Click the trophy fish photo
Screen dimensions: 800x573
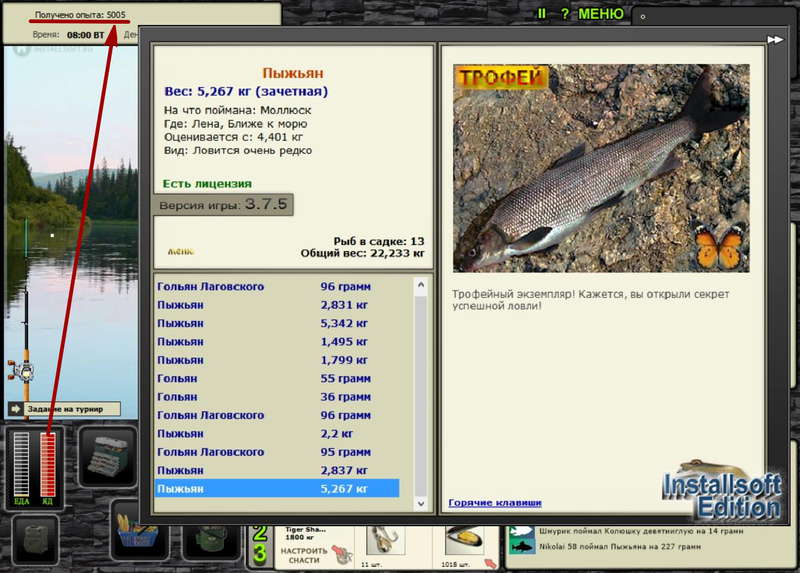coord(601,168)
